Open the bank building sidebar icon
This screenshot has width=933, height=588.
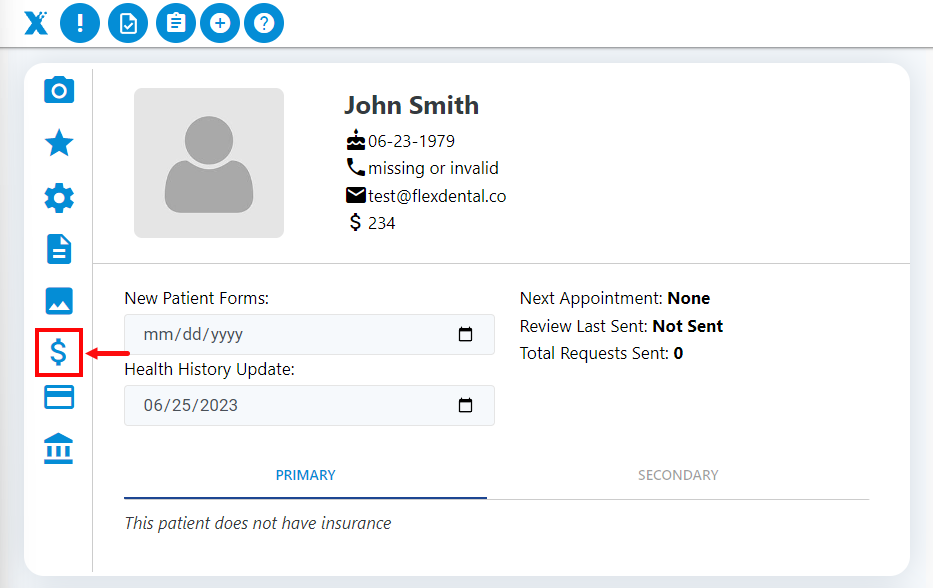[x=58, y=448]
